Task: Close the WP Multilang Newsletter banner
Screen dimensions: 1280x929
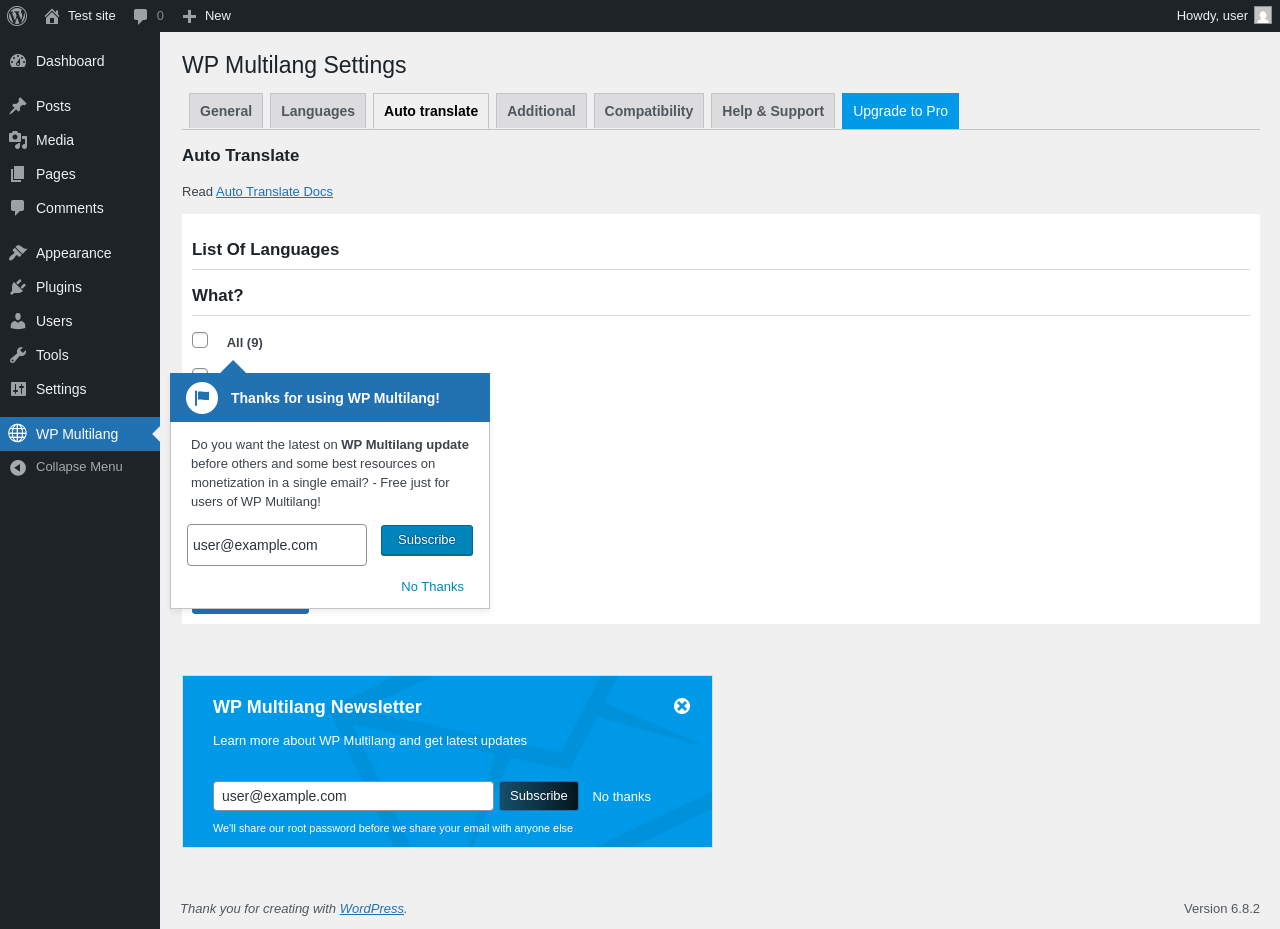Action: [682, 706]
